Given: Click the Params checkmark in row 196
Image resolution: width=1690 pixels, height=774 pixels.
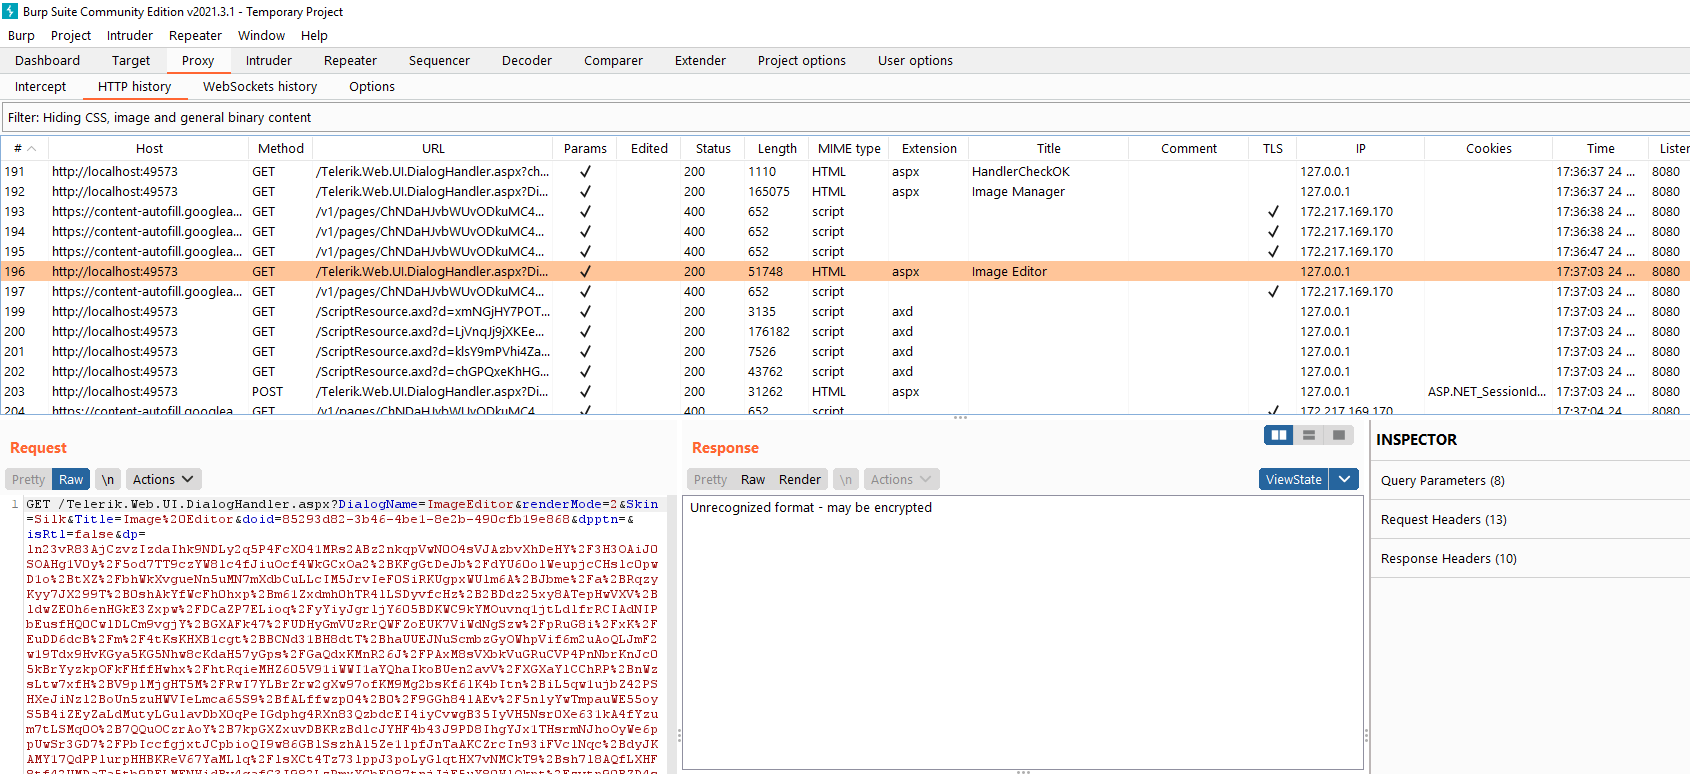Looking at the screenshot, I should (585, 272).
